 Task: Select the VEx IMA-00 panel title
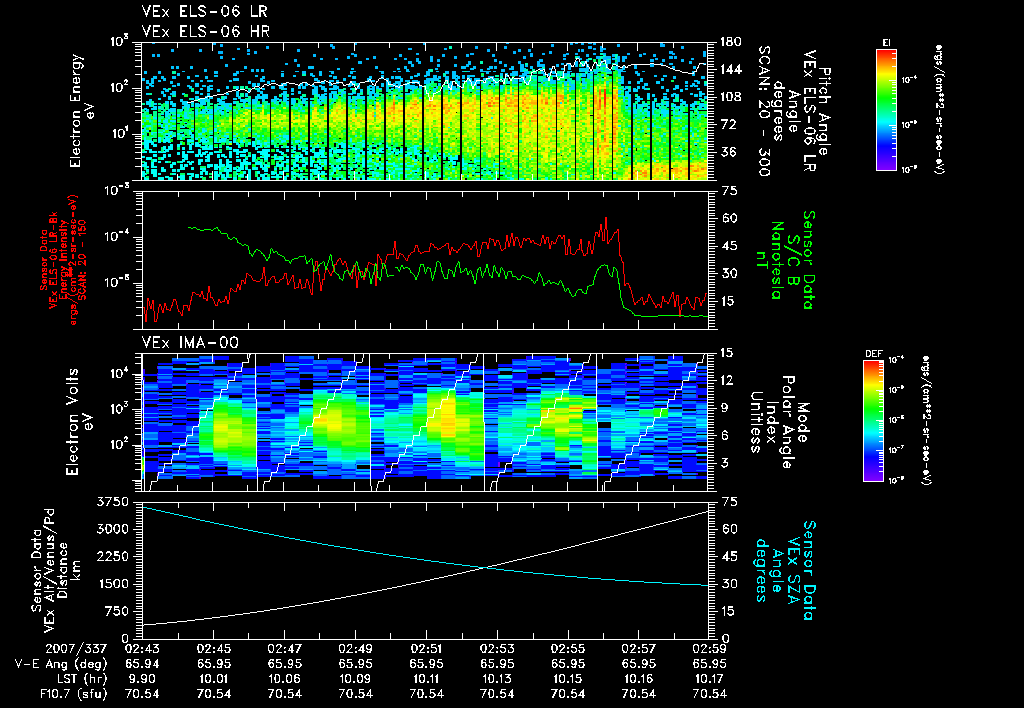tap(190, 342)
